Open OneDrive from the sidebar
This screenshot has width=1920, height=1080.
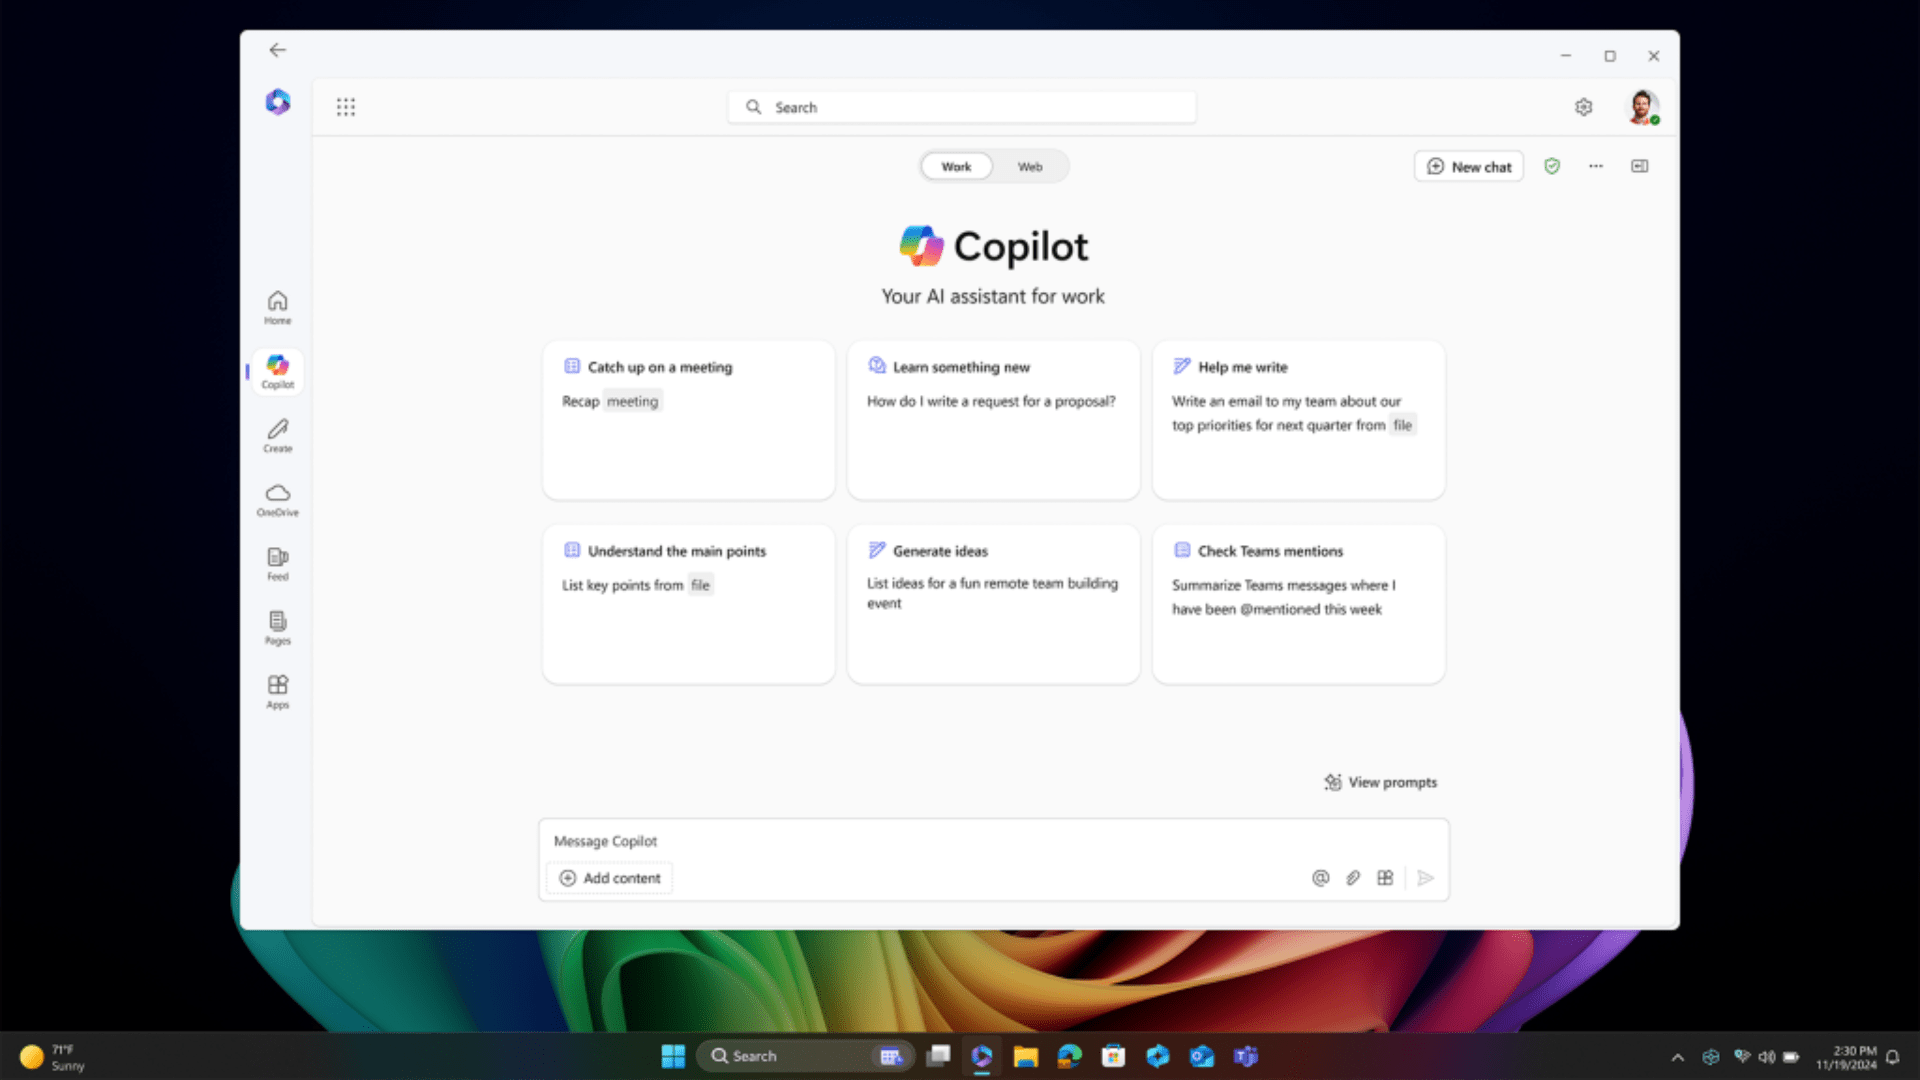pyautogui.click(x=277, y=499)
